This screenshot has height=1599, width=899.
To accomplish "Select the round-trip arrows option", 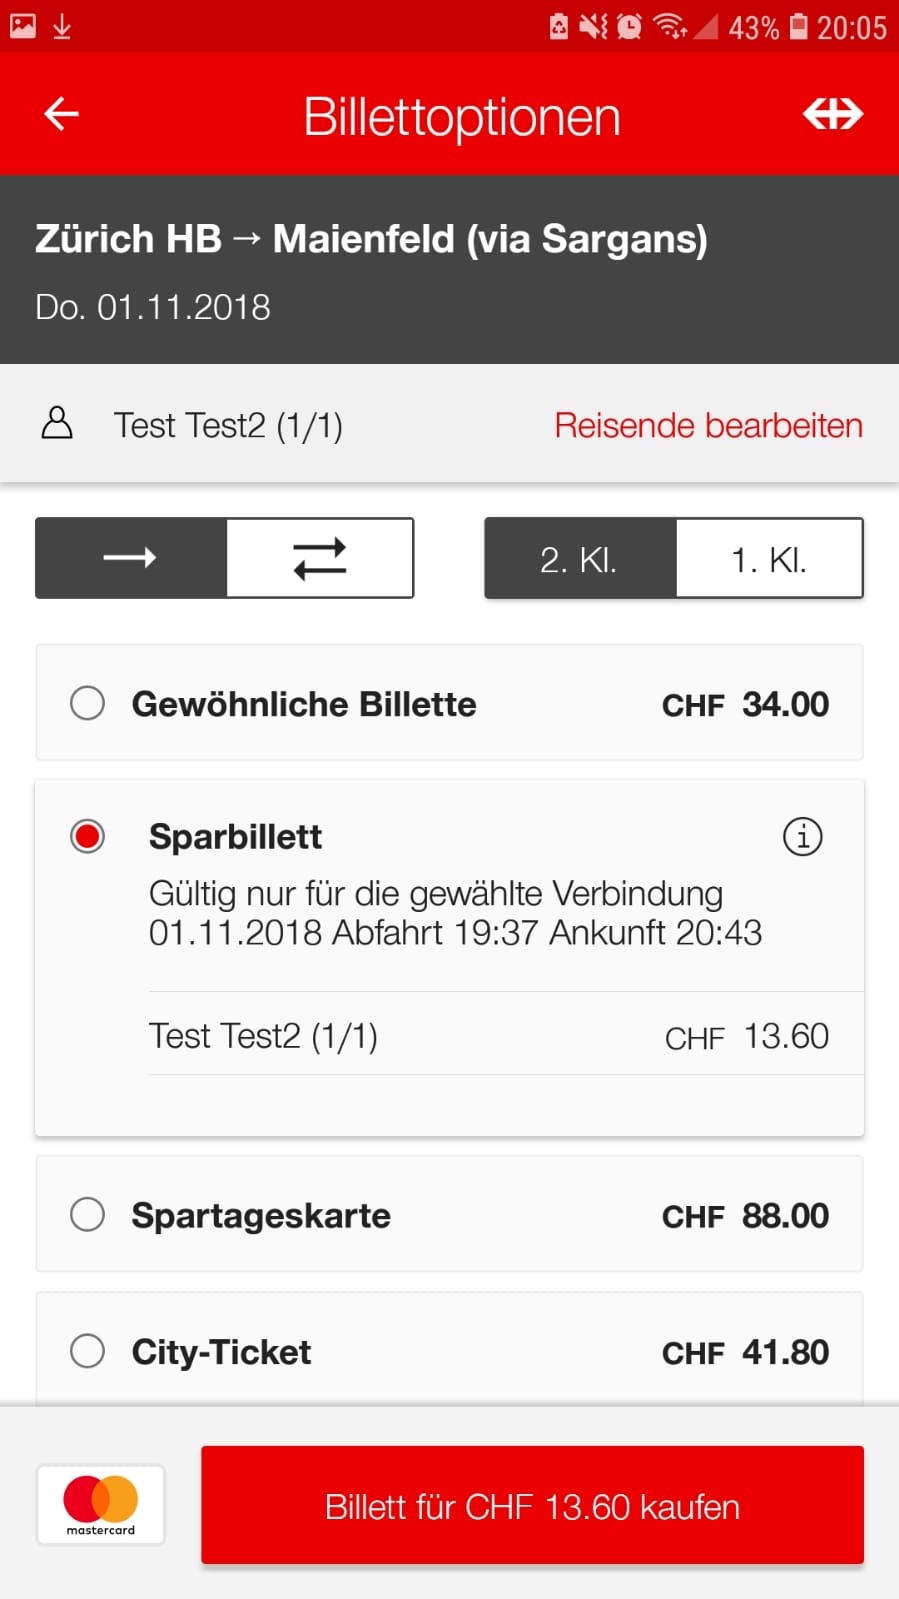I will click(320, 558).
